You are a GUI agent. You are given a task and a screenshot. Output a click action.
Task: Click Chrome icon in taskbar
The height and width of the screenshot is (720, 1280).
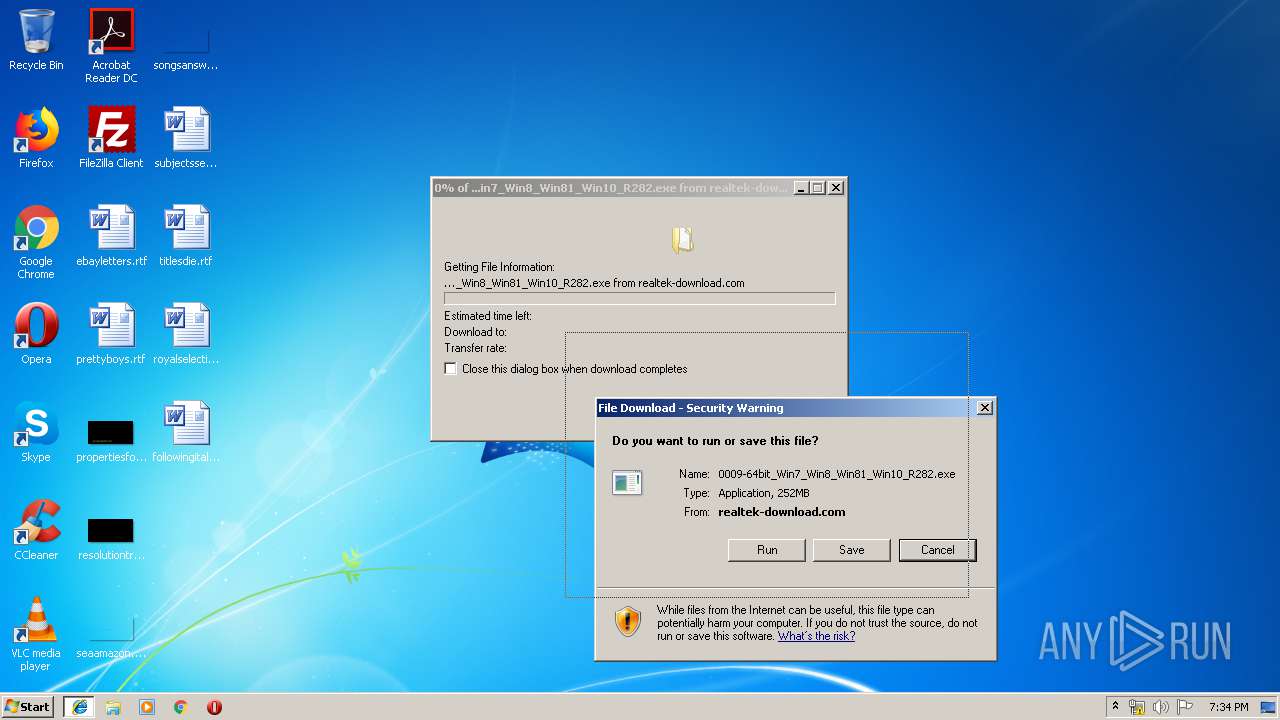180,707
